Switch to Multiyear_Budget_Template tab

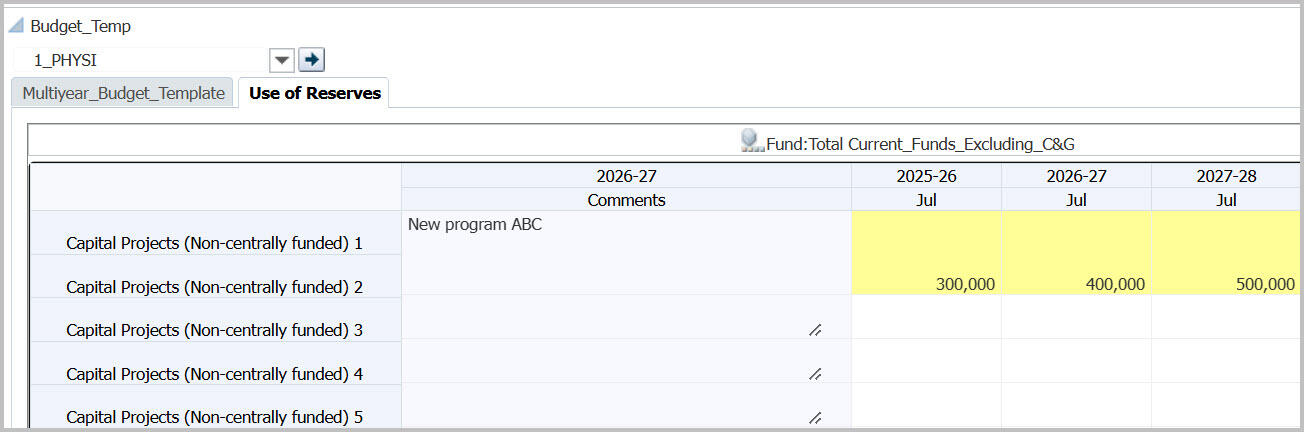point(124,93)
